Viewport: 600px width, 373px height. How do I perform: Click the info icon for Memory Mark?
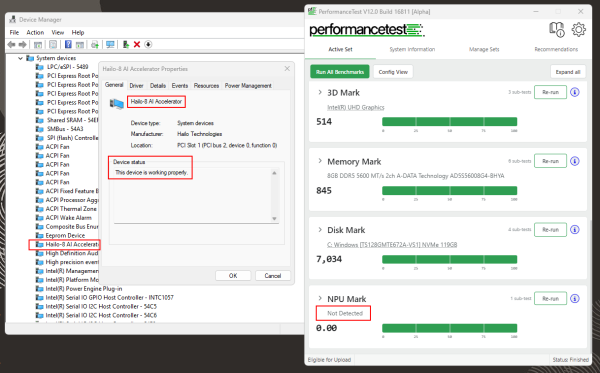tap(575, 161)
